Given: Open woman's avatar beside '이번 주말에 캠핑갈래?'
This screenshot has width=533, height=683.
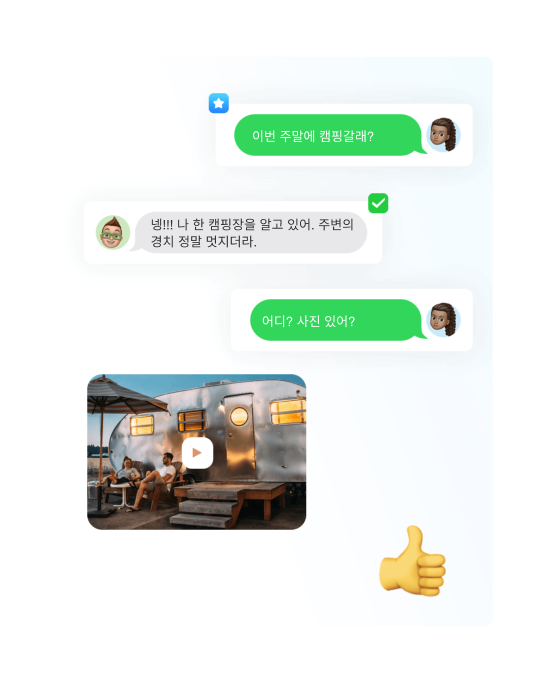Looking at the screenshot, I should [x=443, y=135].
